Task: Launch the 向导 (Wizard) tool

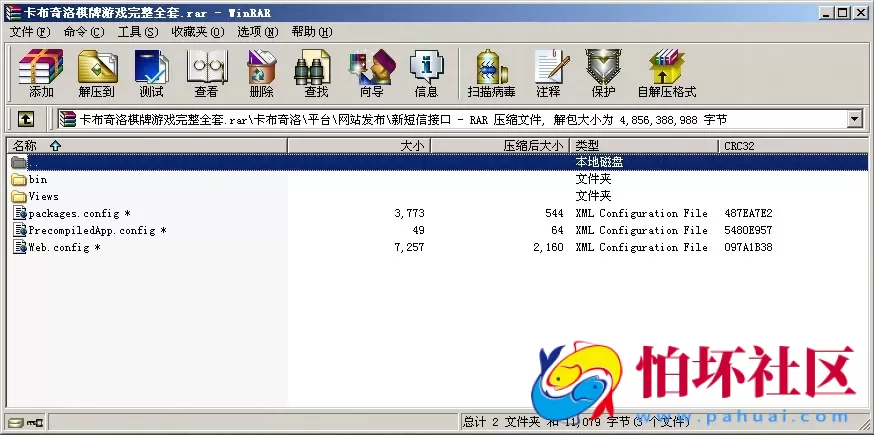Action: tap(372, 73)
